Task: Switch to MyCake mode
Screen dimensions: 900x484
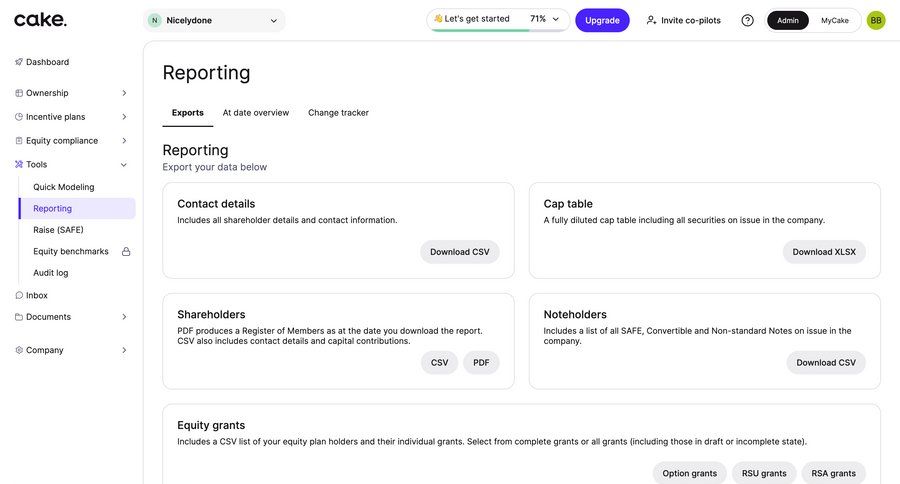Action: tap(835, 21)
